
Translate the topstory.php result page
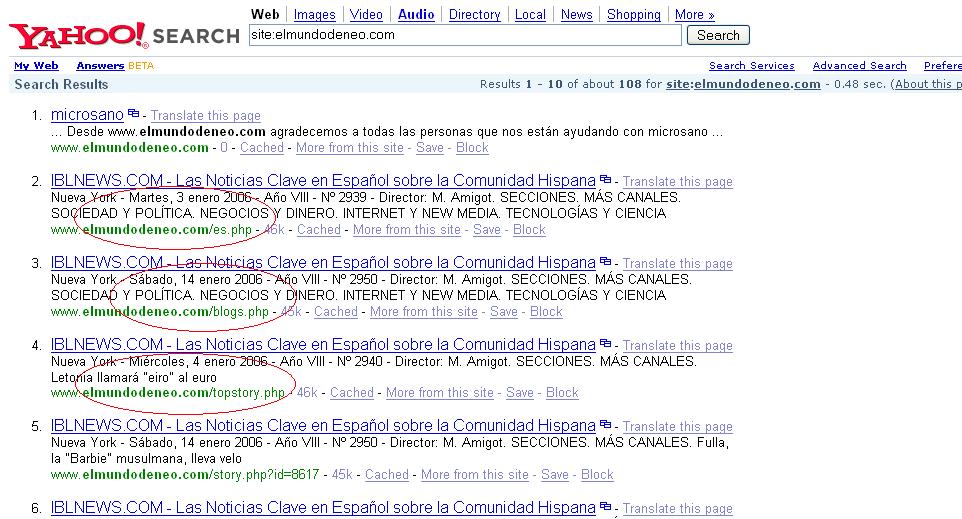[677, 345]
